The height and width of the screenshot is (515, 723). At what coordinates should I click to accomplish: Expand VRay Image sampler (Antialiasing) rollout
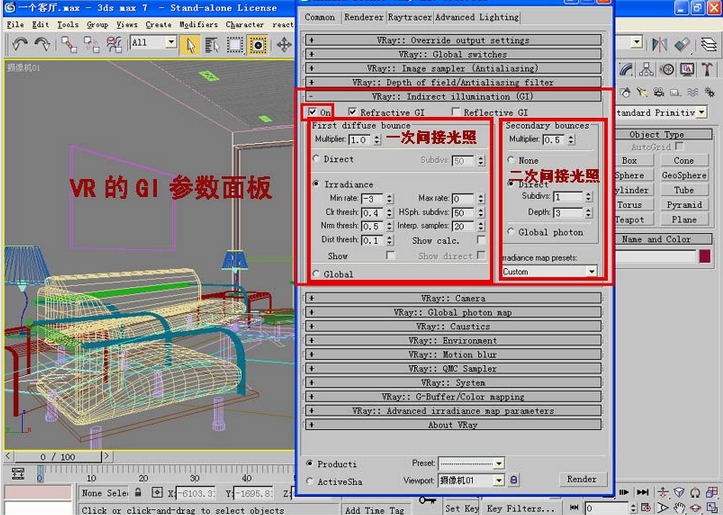click(x=453, y=68)
